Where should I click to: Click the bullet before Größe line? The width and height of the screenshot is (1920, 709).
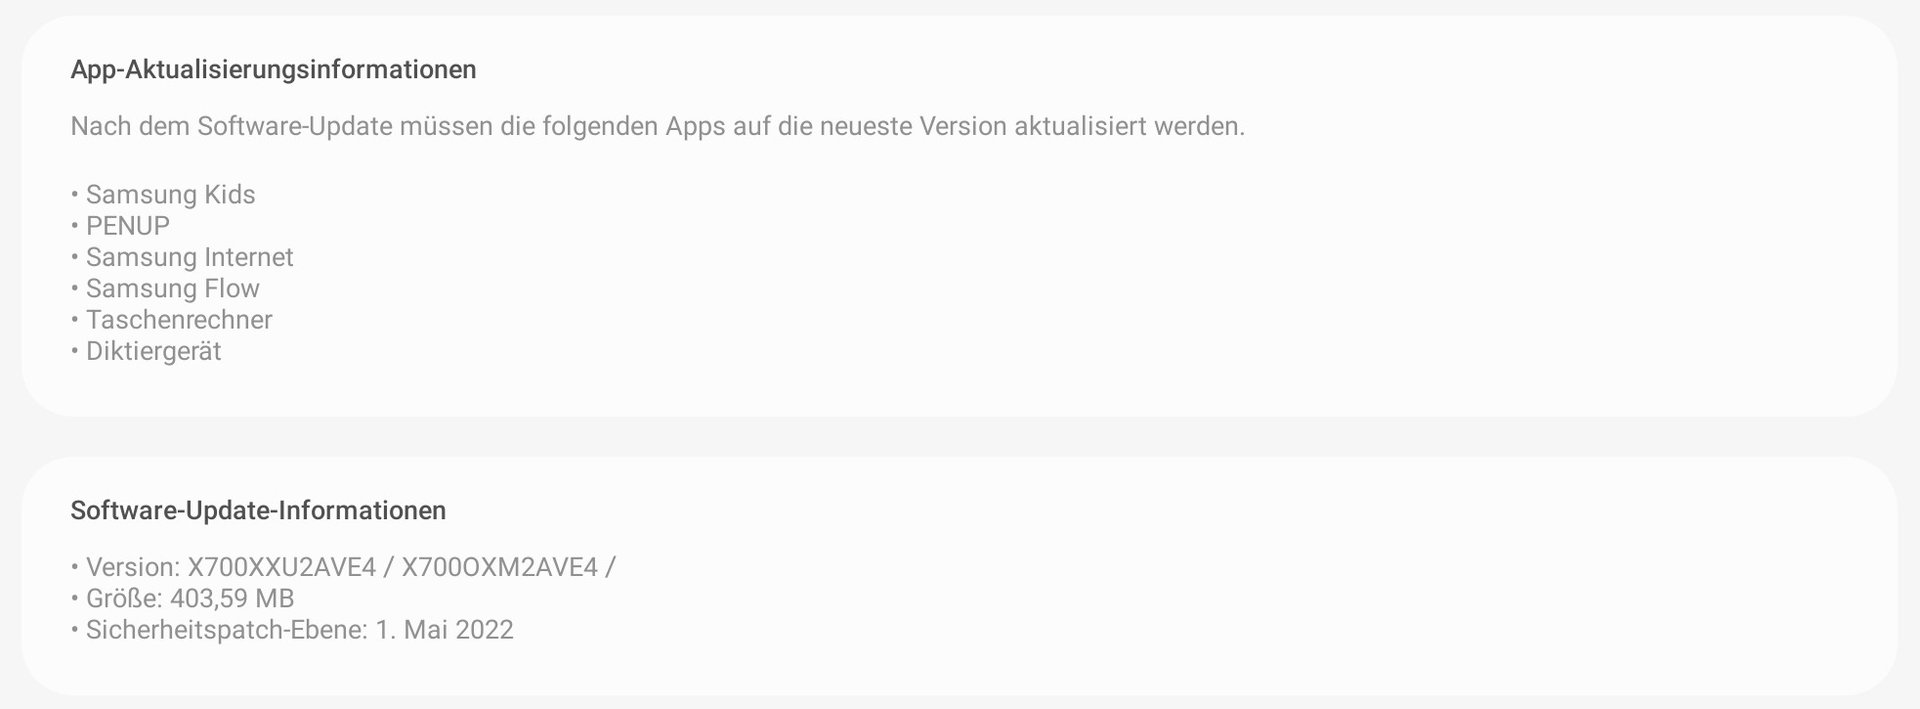tap(75, 599)
